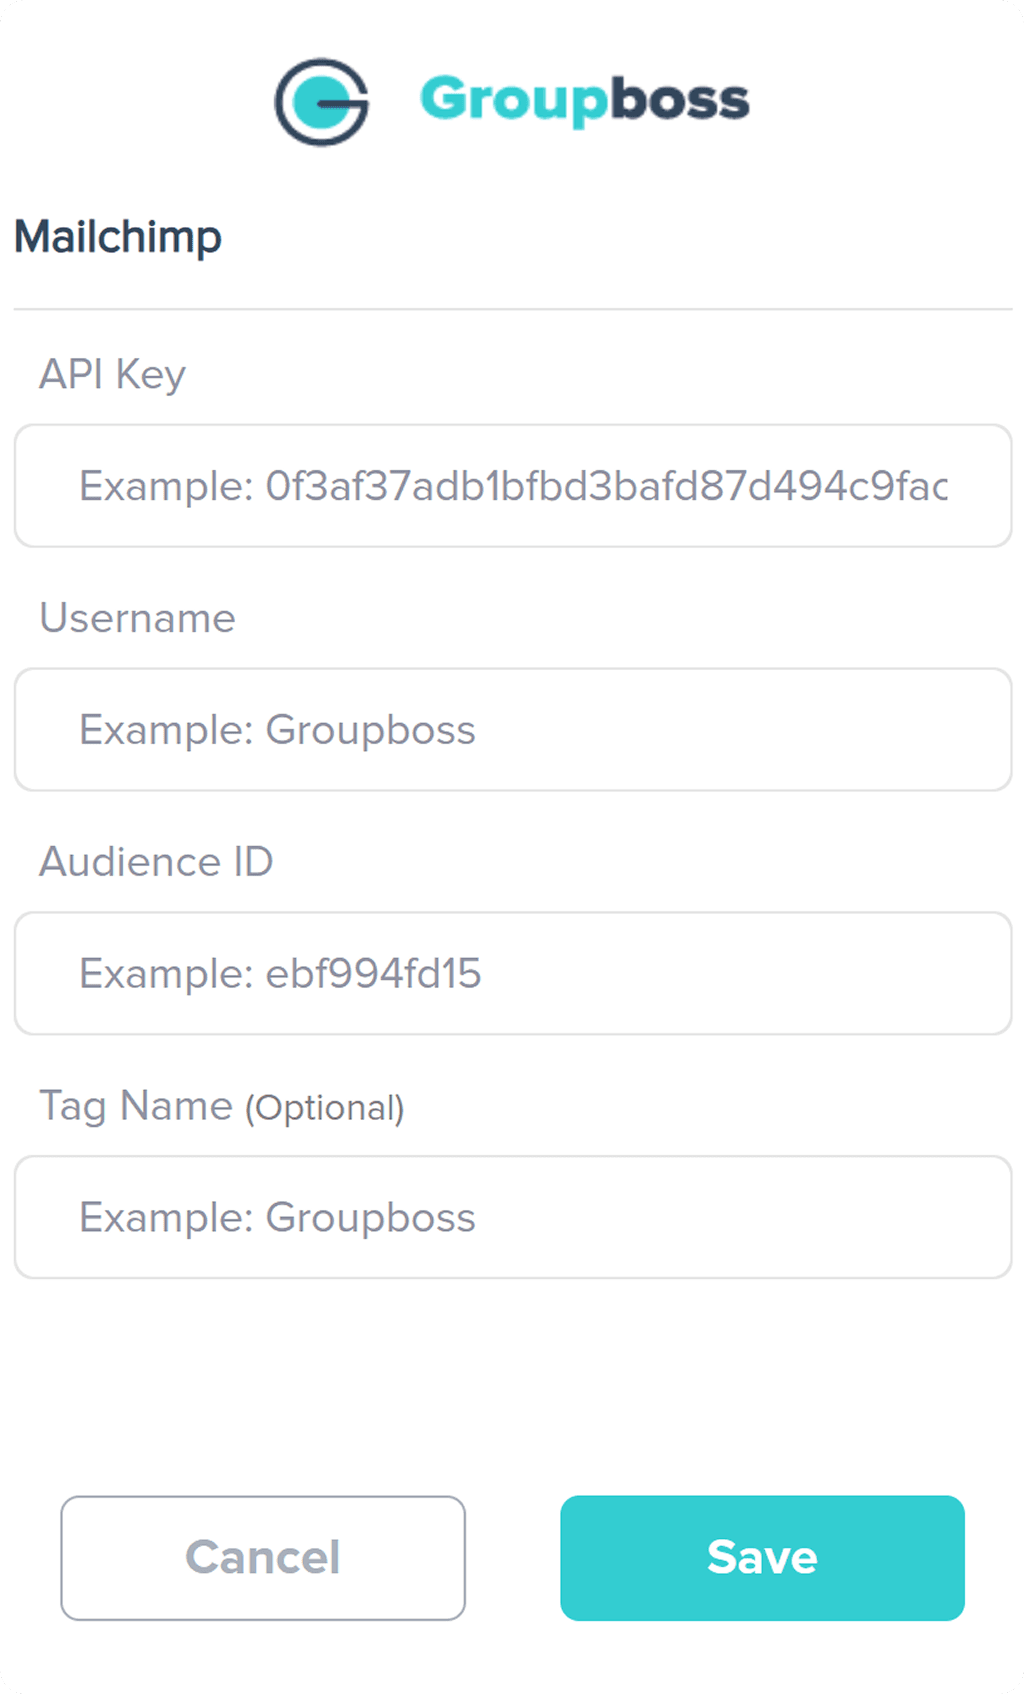Click the (Optional) note beside Tag Name
Viewport: 1024px width, 1694px height.
(x=325, y=1108)
